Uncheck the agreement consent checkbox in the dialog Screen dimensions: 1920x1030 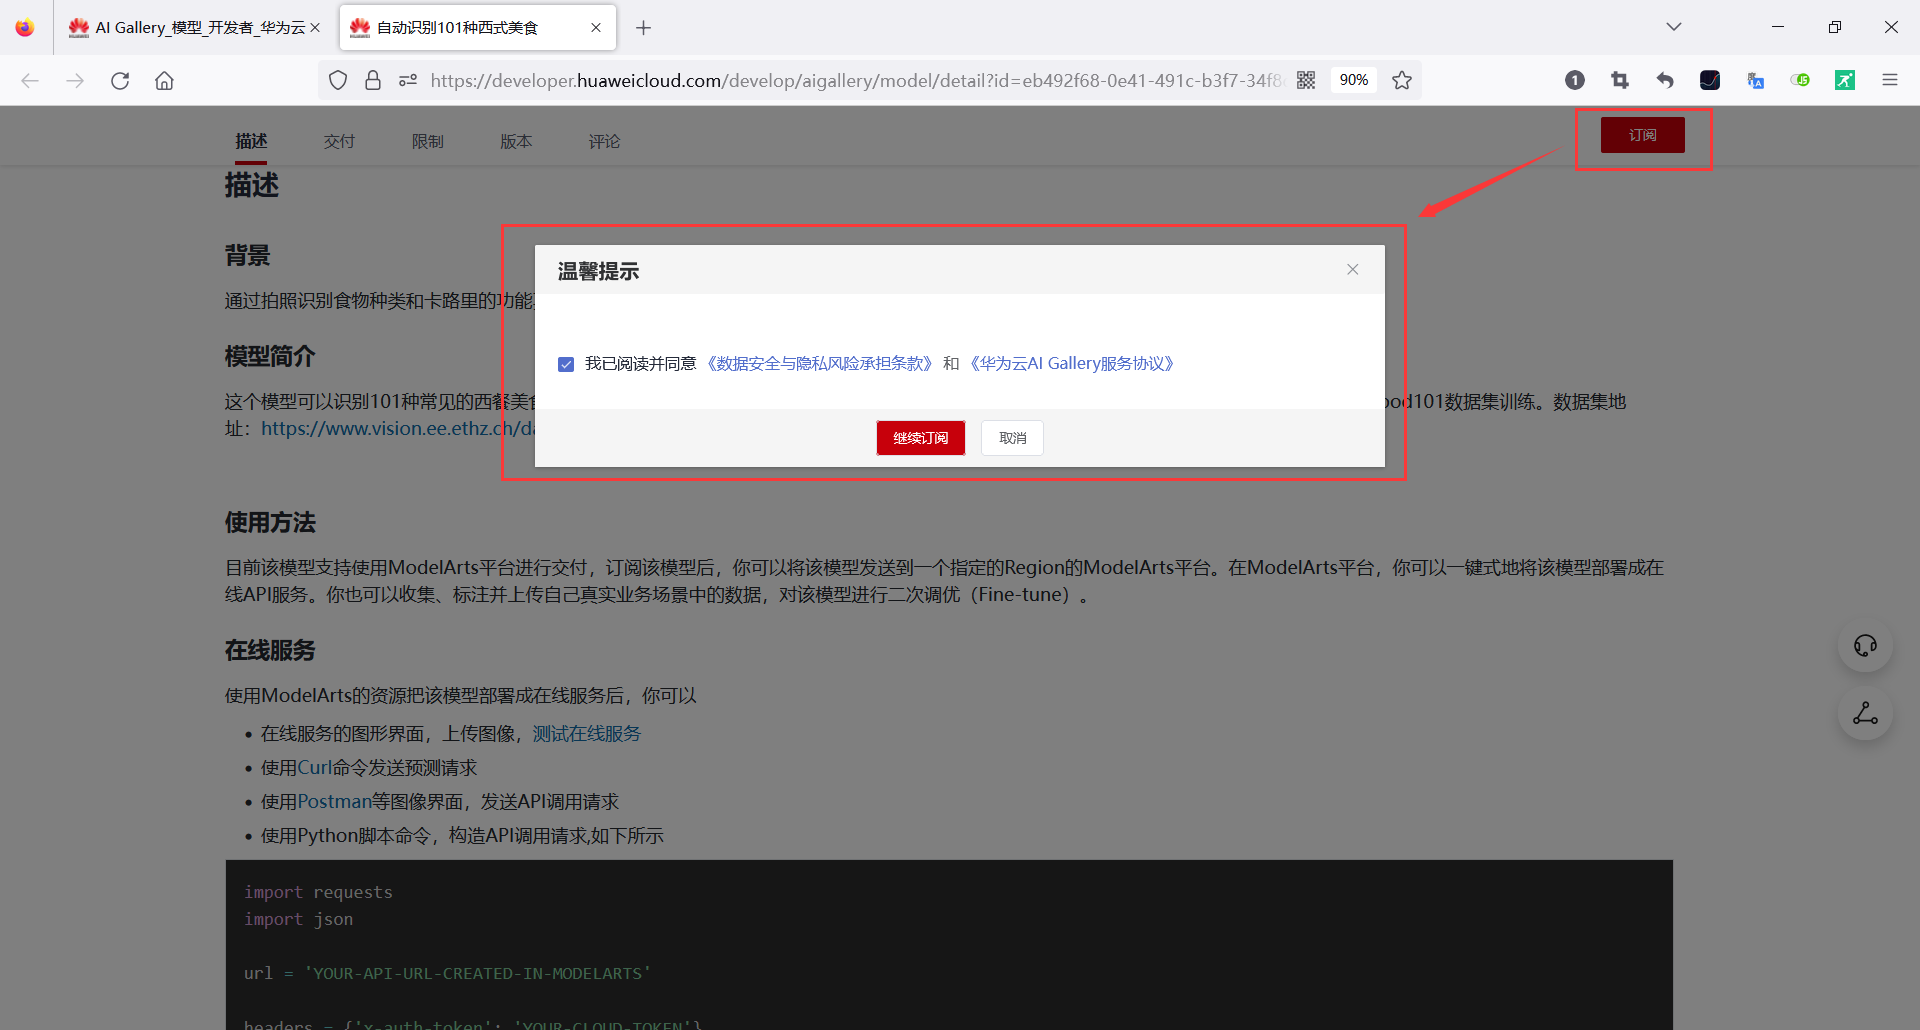pos(567,364)
